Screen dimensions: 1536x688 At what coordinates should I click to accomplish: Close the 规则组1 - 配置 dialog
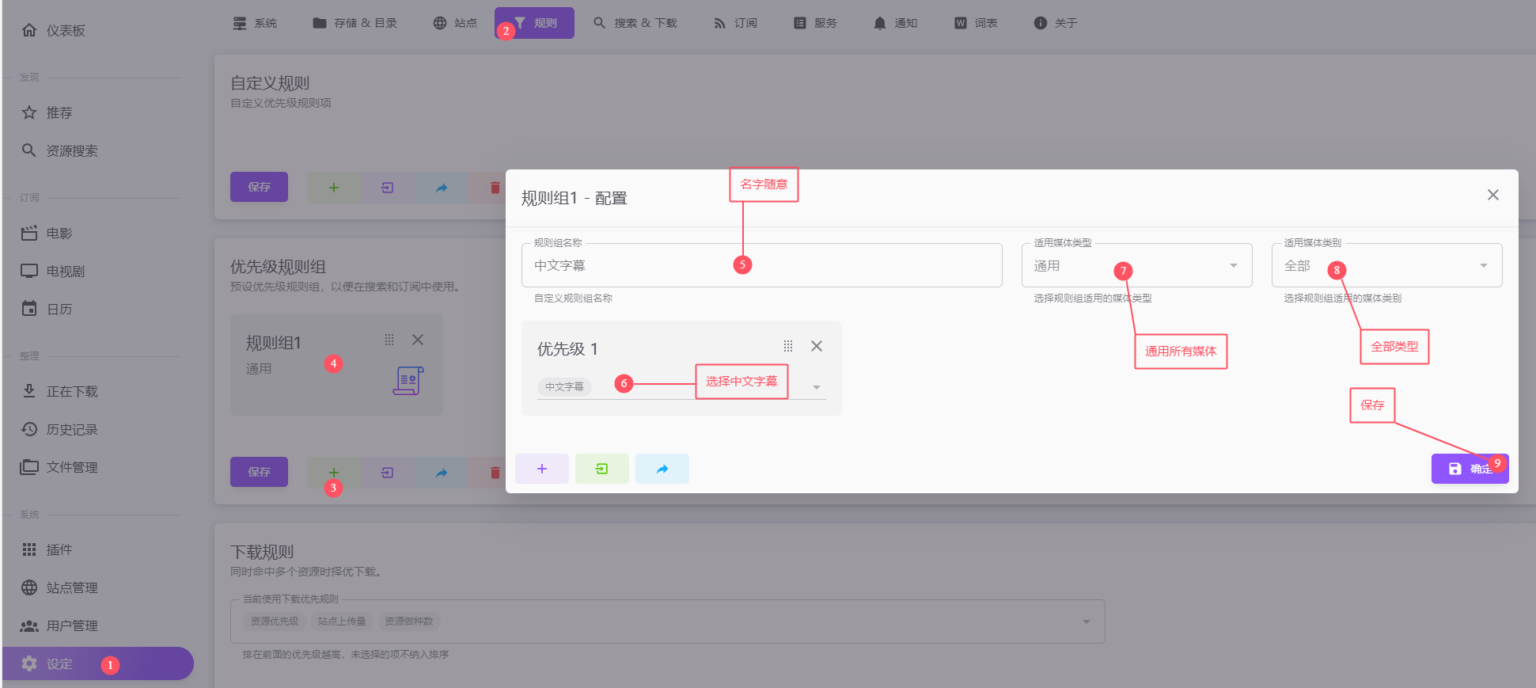point(1492,195)
